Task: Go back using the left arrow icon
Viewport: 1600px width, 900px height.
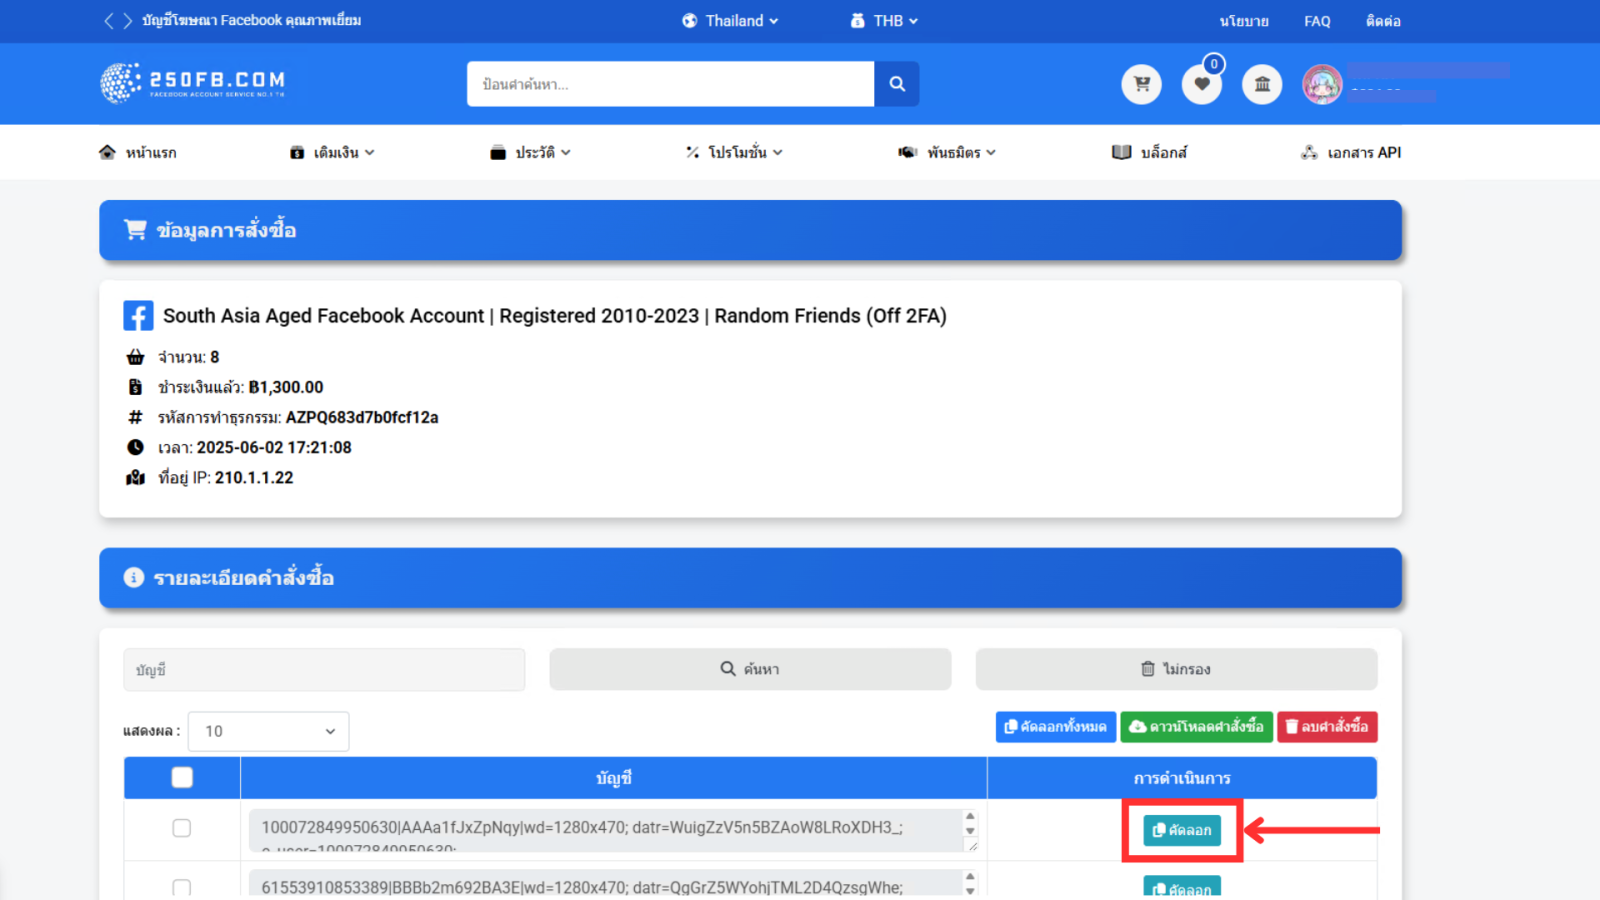Action: (x=109, y=21)
